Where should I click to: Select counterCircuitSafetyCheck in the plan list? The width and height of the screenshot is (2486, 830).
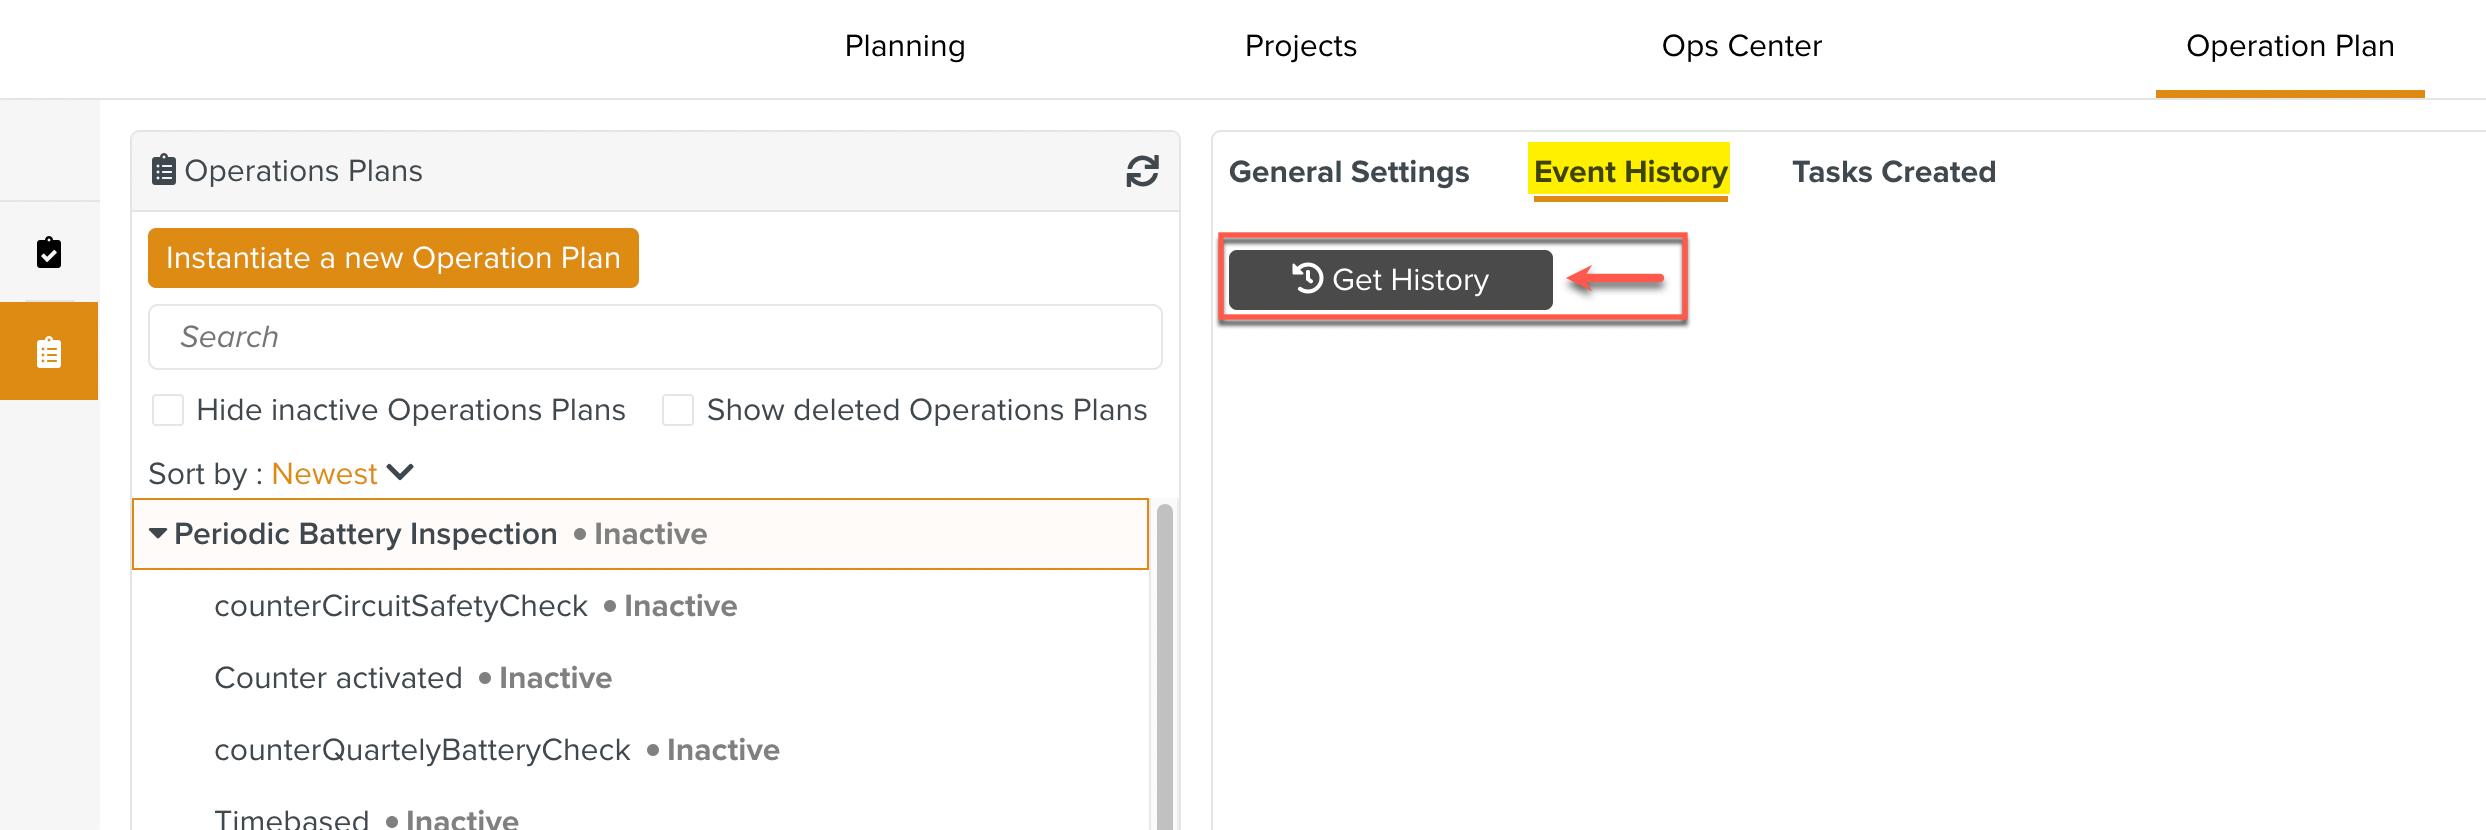pyautogui.click(x=401, y=606)
